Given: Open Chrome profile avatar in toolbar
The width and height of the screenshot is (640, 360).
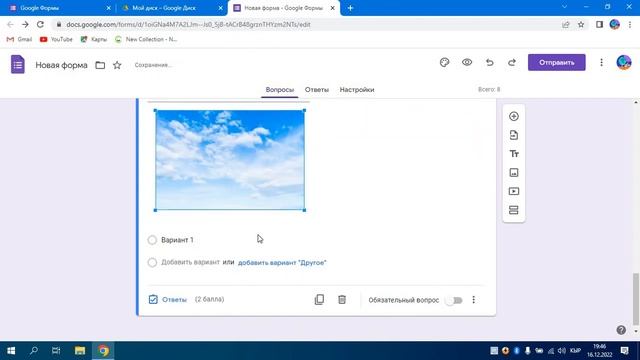Looking at the screenshot, I should (614, 24).
